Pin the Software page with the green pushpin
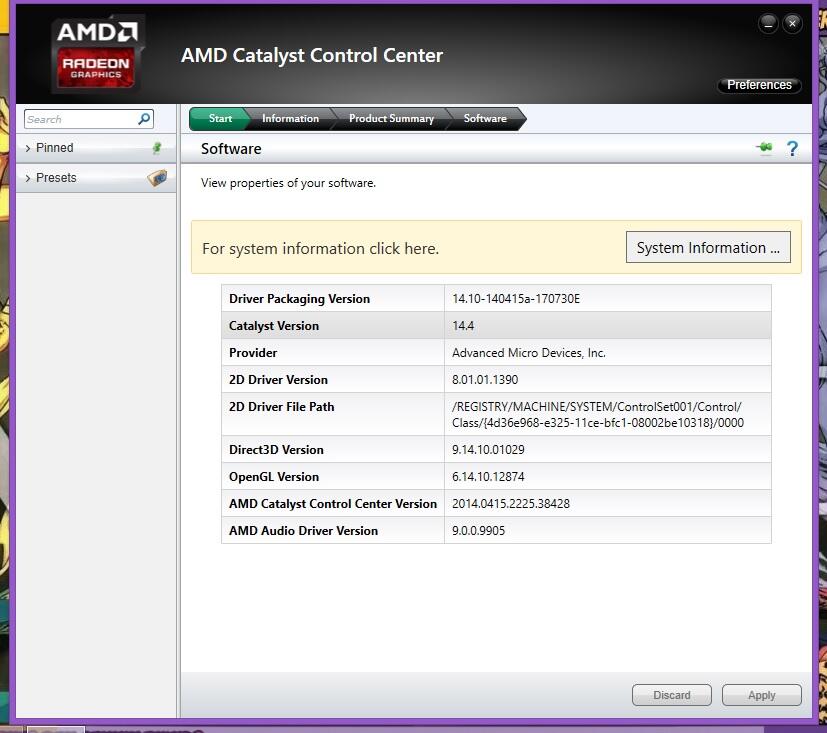Viewport: 827px width, 733px height. (764, 148)
